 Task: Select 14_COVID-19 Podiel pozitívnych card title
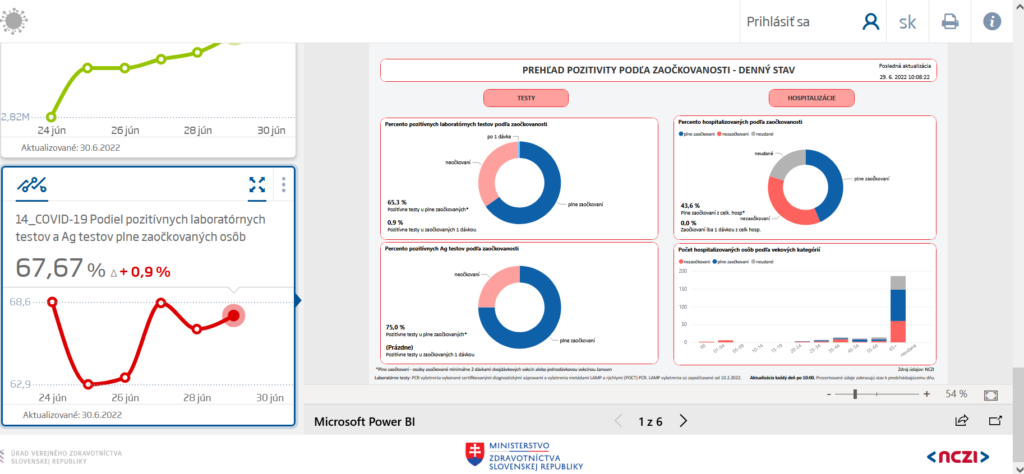pyautogui.click(x=141, y=228)
